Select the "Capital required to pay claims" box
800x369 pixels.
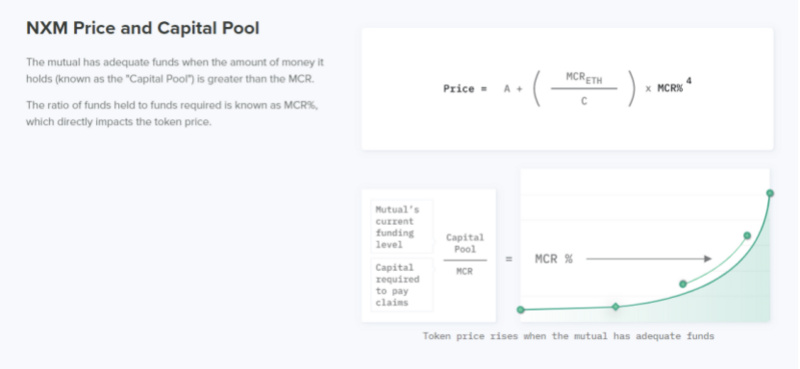point(402,285)
